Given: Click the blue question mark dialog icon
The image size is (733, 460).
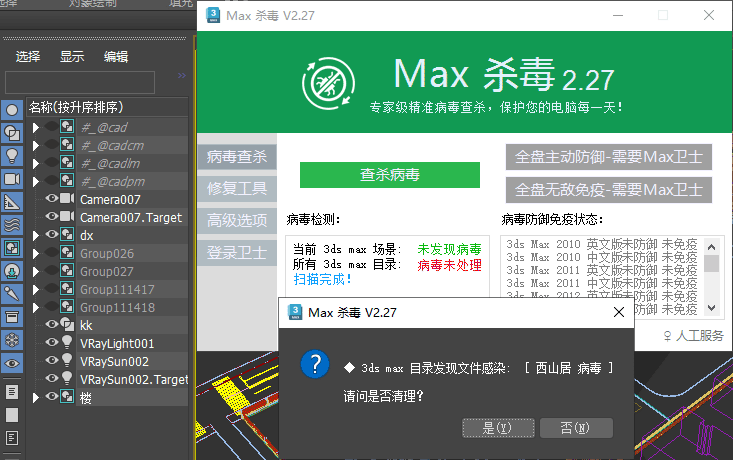Looking at the screenshot, I should point(316,363).
